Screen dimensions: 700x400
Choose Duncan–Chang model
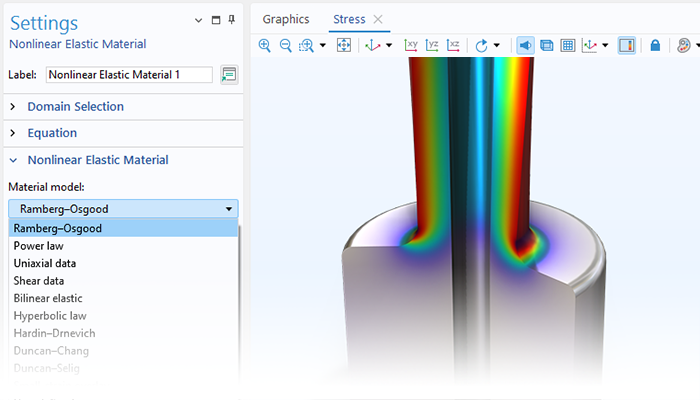(123, 351)
